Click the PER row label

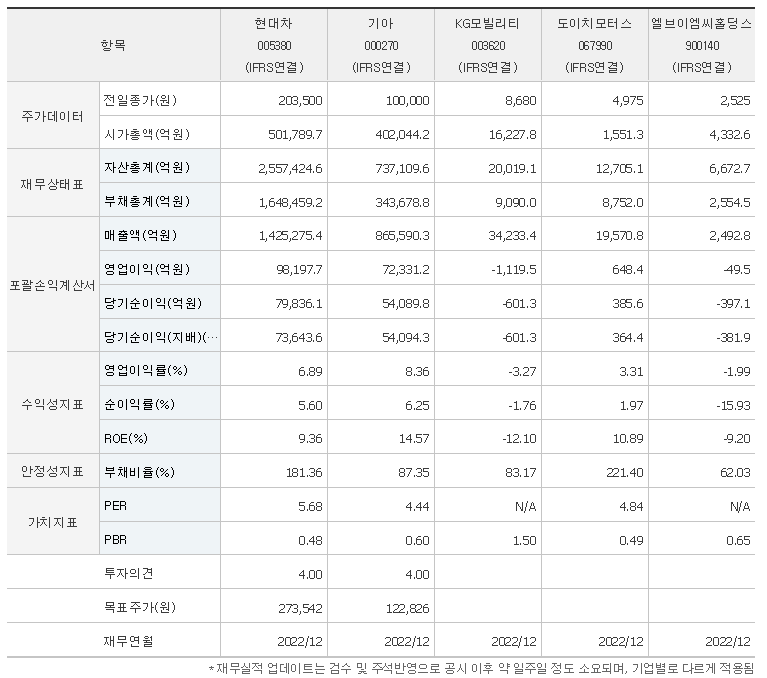(115, 505)
